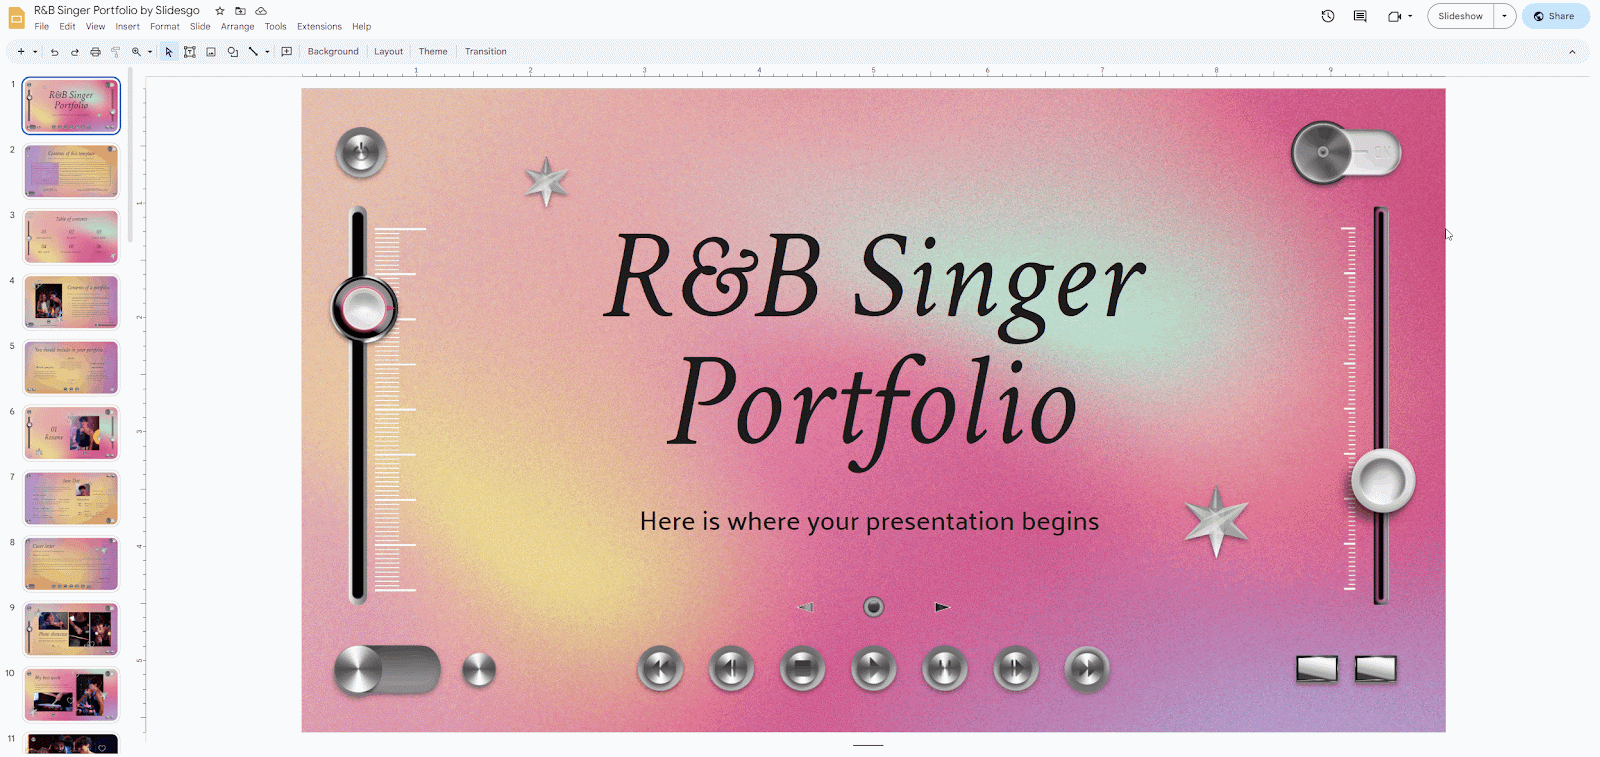Viewport: 1600px width, 757px height.
Task: Open the File menu
Action: [x=42, y=27]
